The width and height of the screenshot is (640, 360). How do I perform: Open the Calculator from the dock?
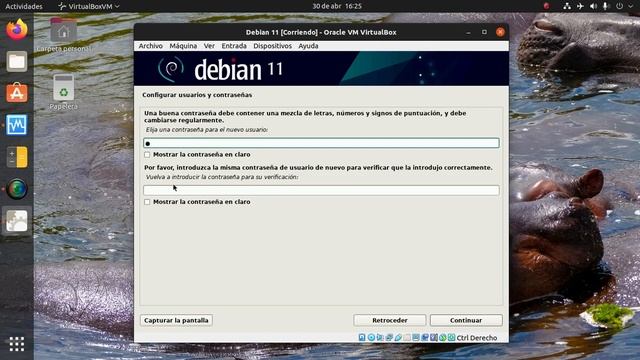17,157
